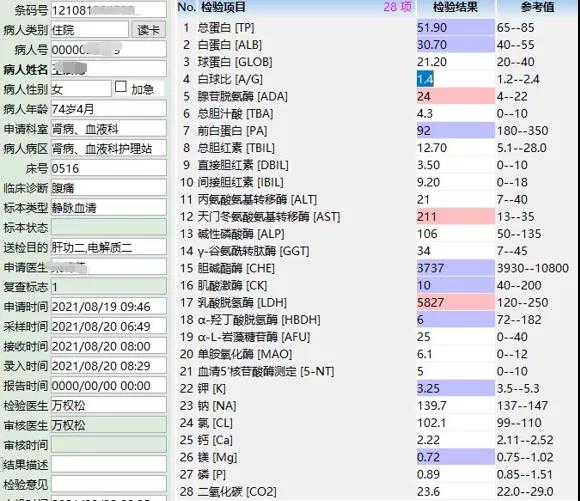Image resolution: width=580 pixels, height=501 pixels.
Task: Click the 条码号 input field
Action: click(x=108, y=10)
